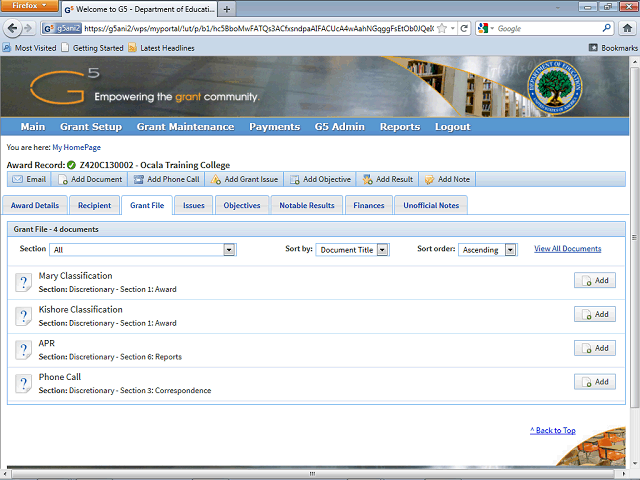Select the Welcome to G5 browser tab
The width and height of the screenshot is (640, 480).
tap(139, 9)
